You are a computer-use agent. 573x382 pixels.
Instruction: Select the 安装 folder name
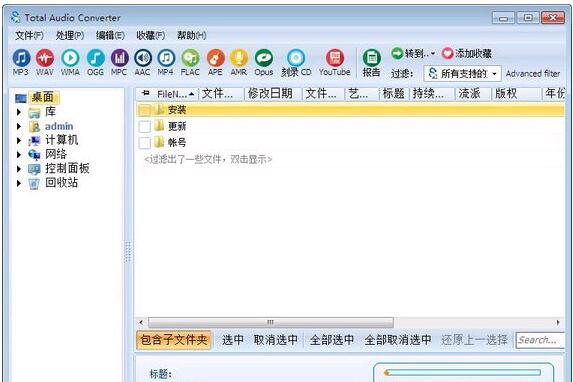coord(177,110)
